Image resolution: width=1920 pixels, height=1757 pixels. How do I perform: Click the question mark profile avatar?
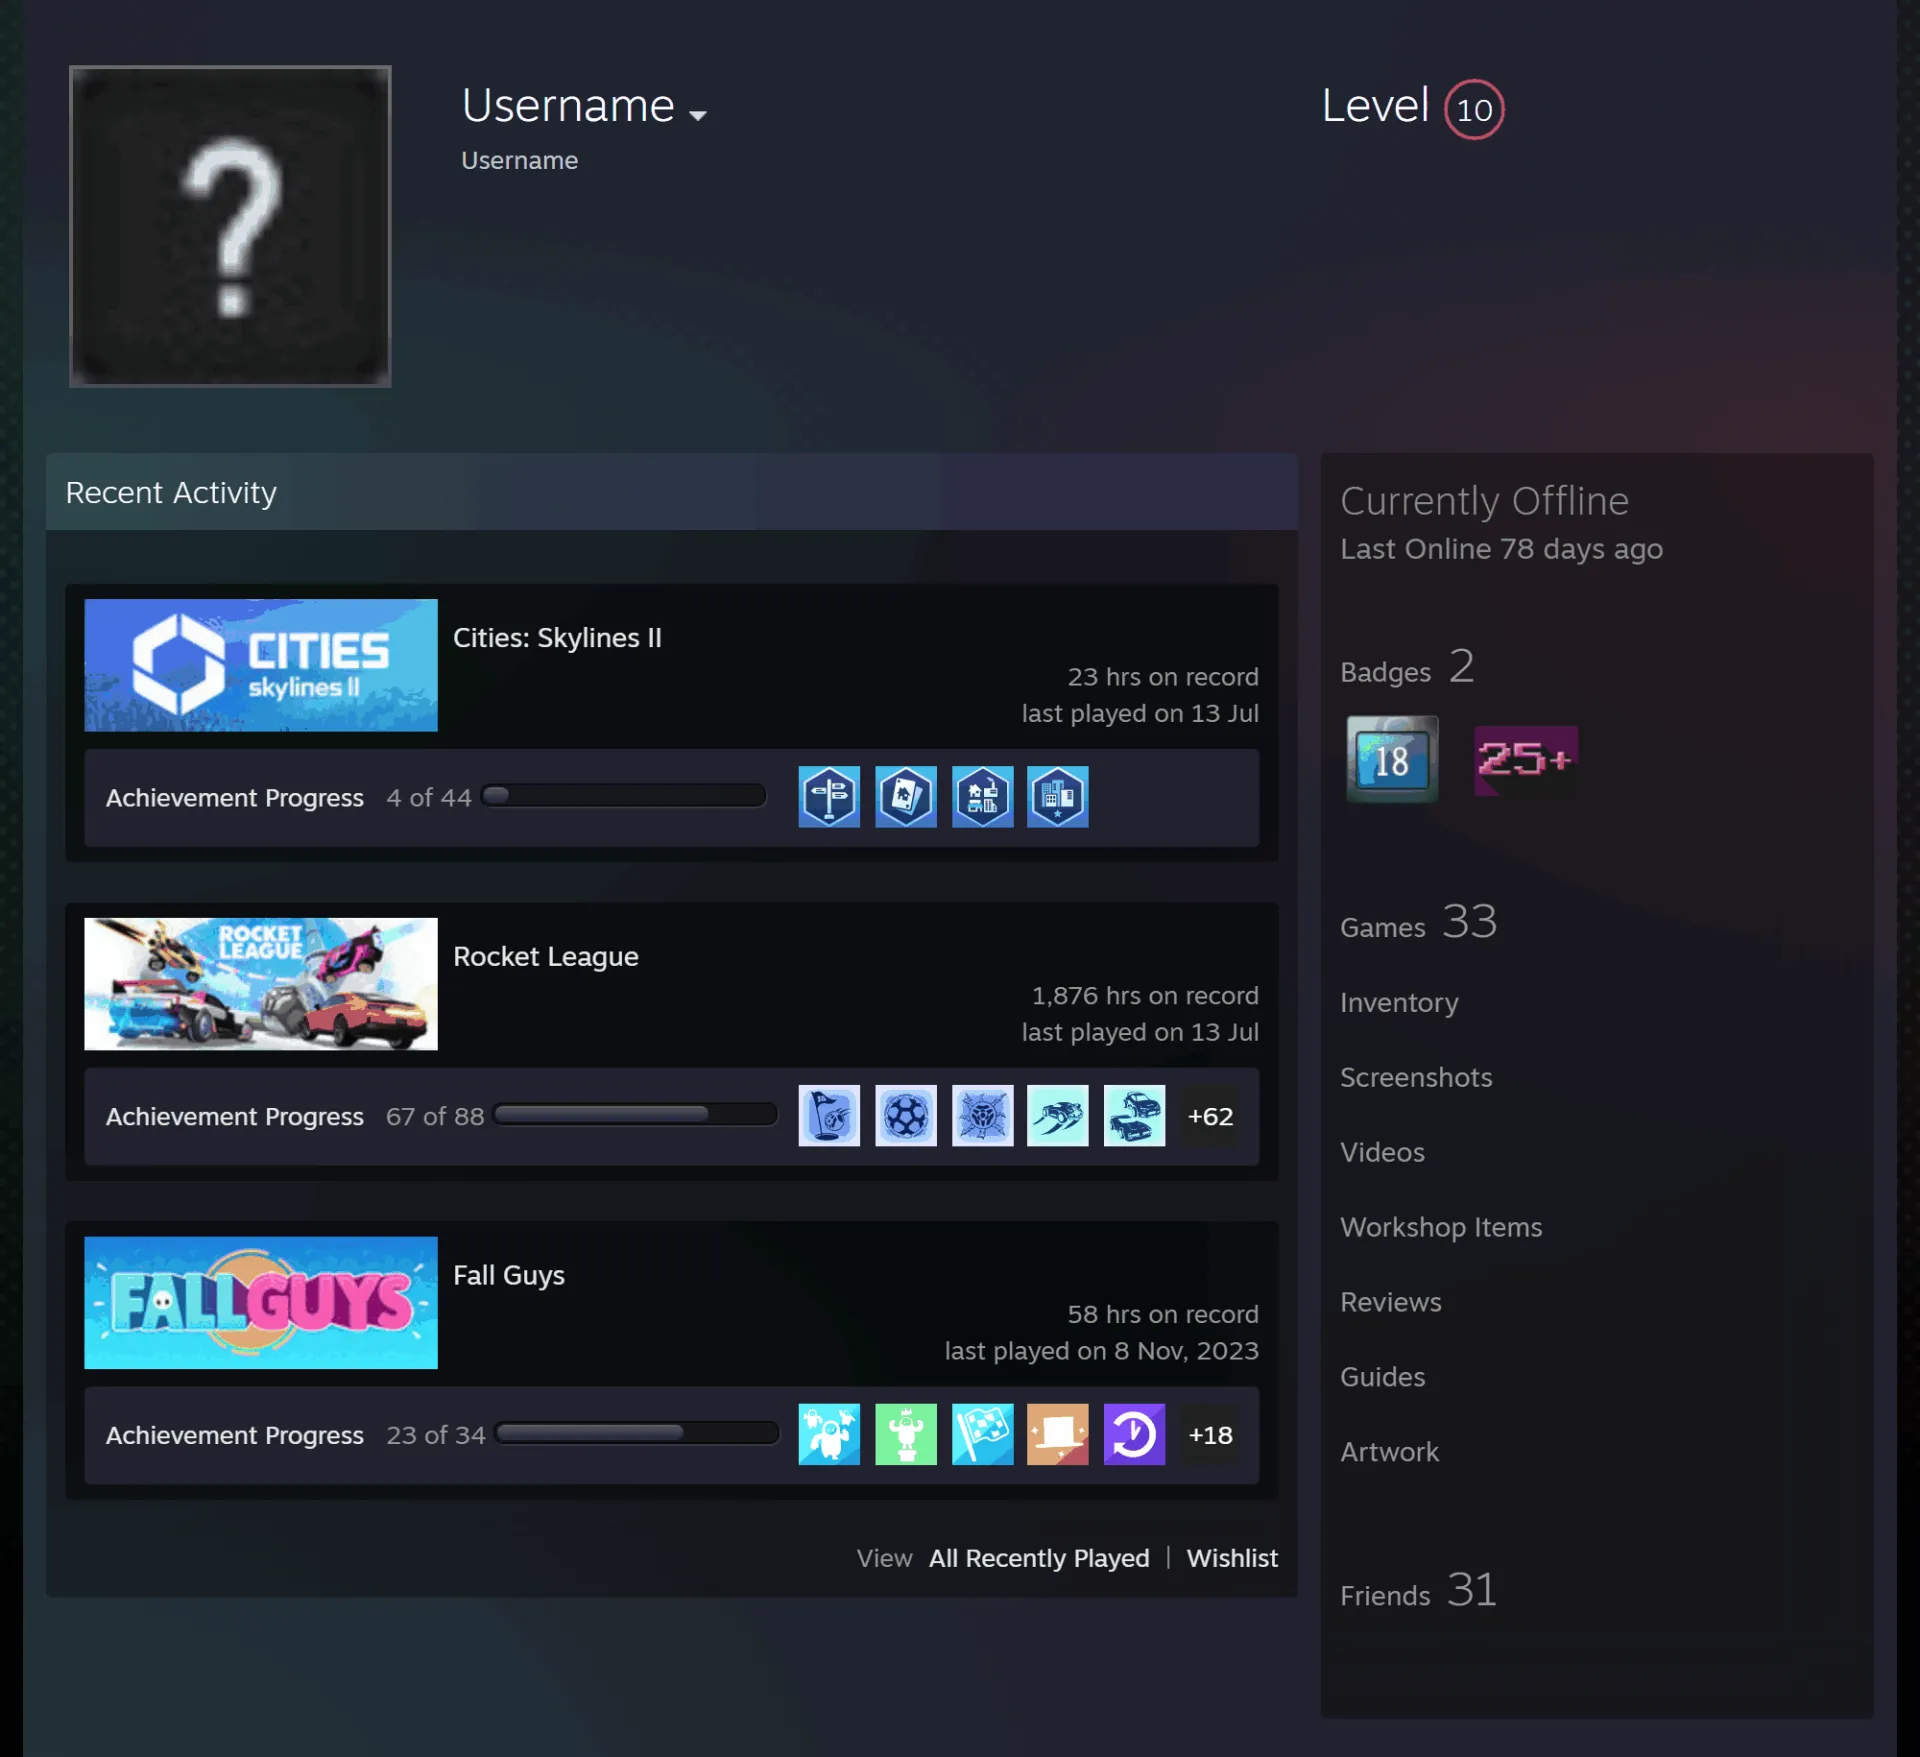230,226
